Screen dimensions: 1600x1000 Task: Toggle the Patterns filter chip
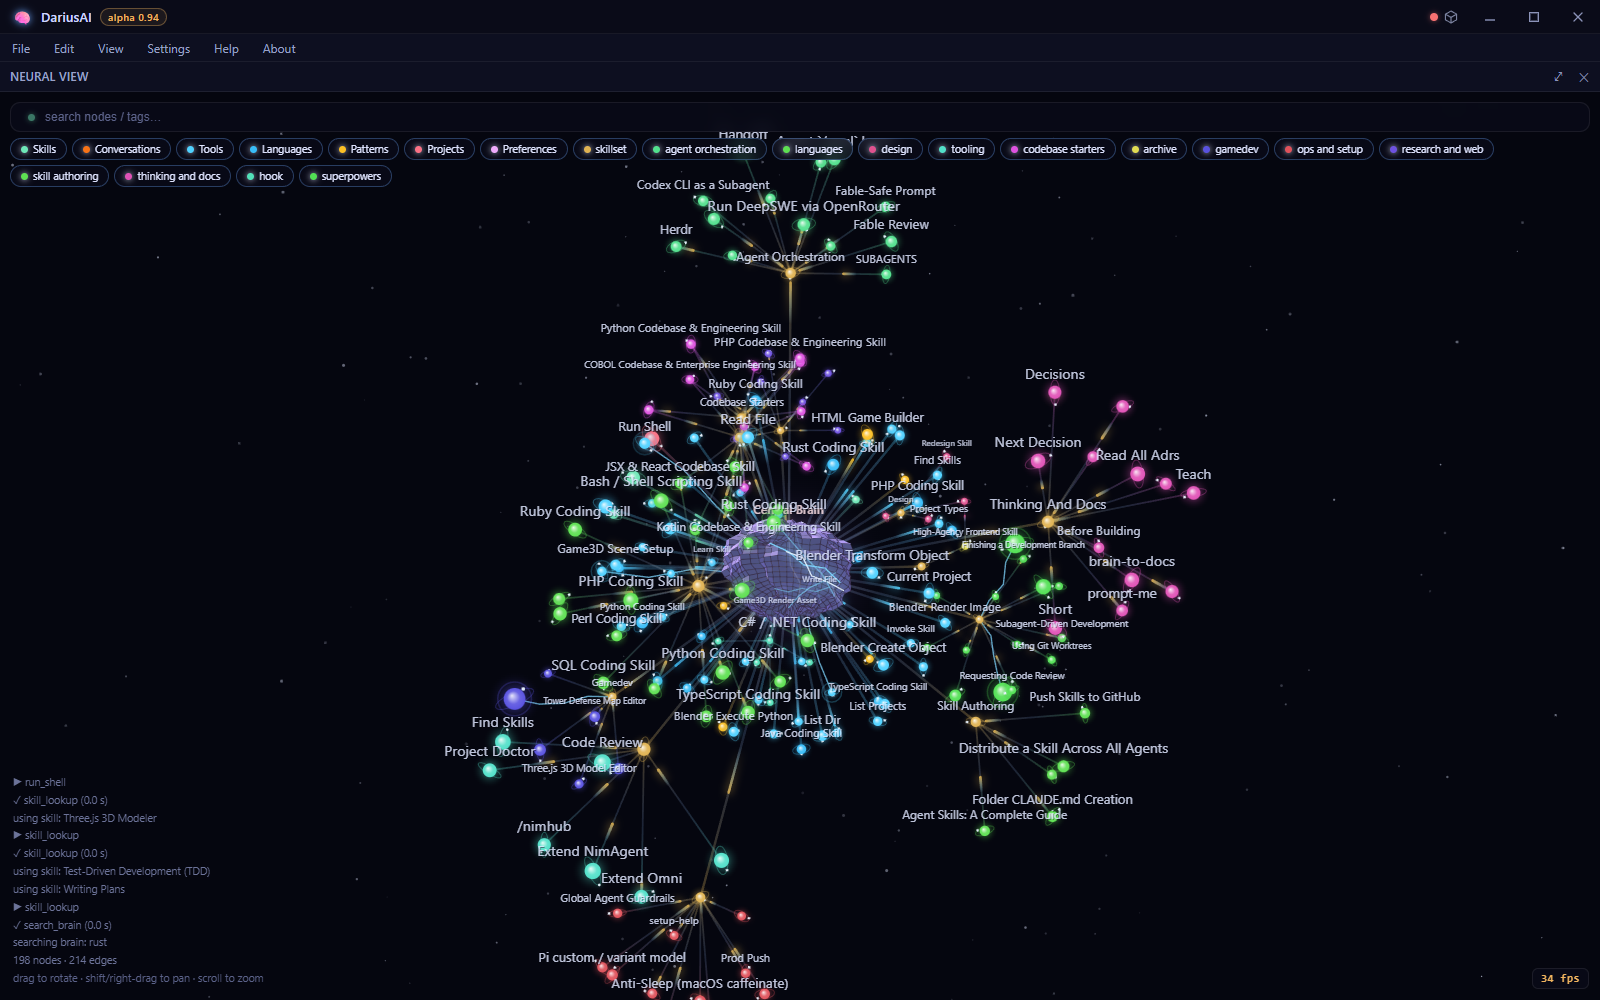[363, 149]
